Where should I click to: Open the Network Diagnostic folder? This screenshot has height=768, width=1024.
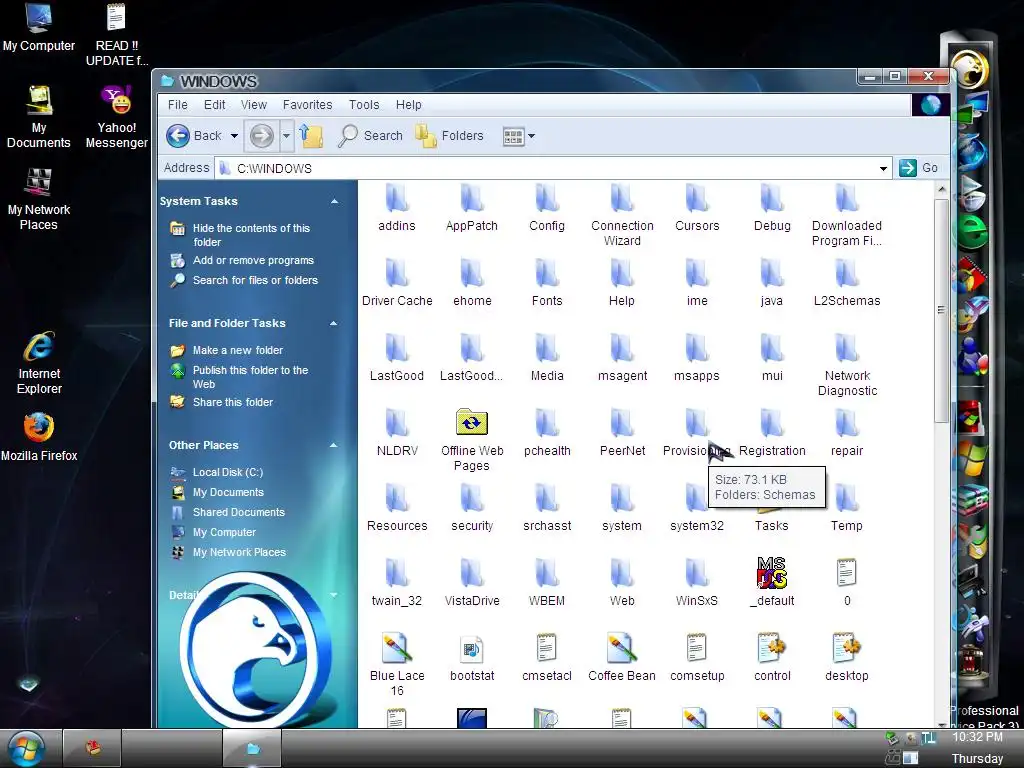pyautogui.click(x=846, y=365)
